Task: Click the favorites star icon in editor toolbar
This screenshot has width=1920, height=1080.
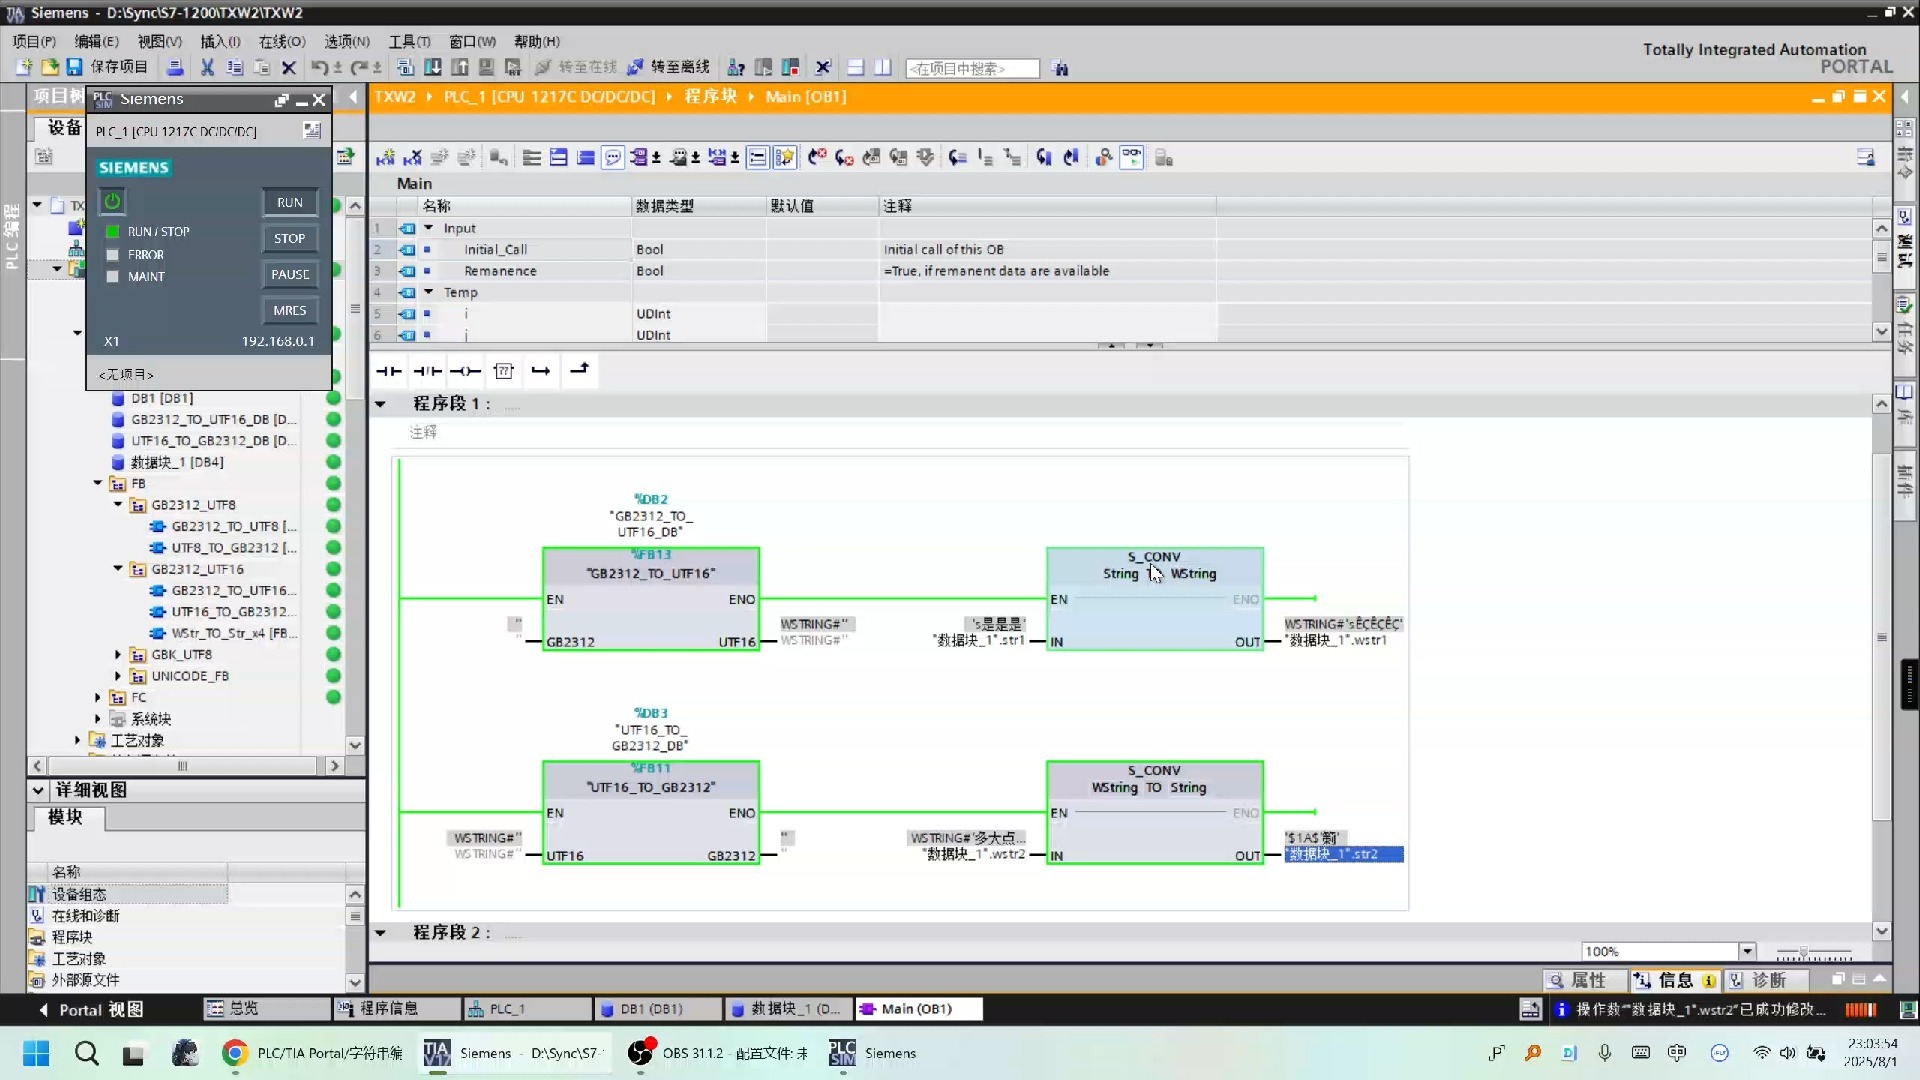Action: click(x=785, y=157)
